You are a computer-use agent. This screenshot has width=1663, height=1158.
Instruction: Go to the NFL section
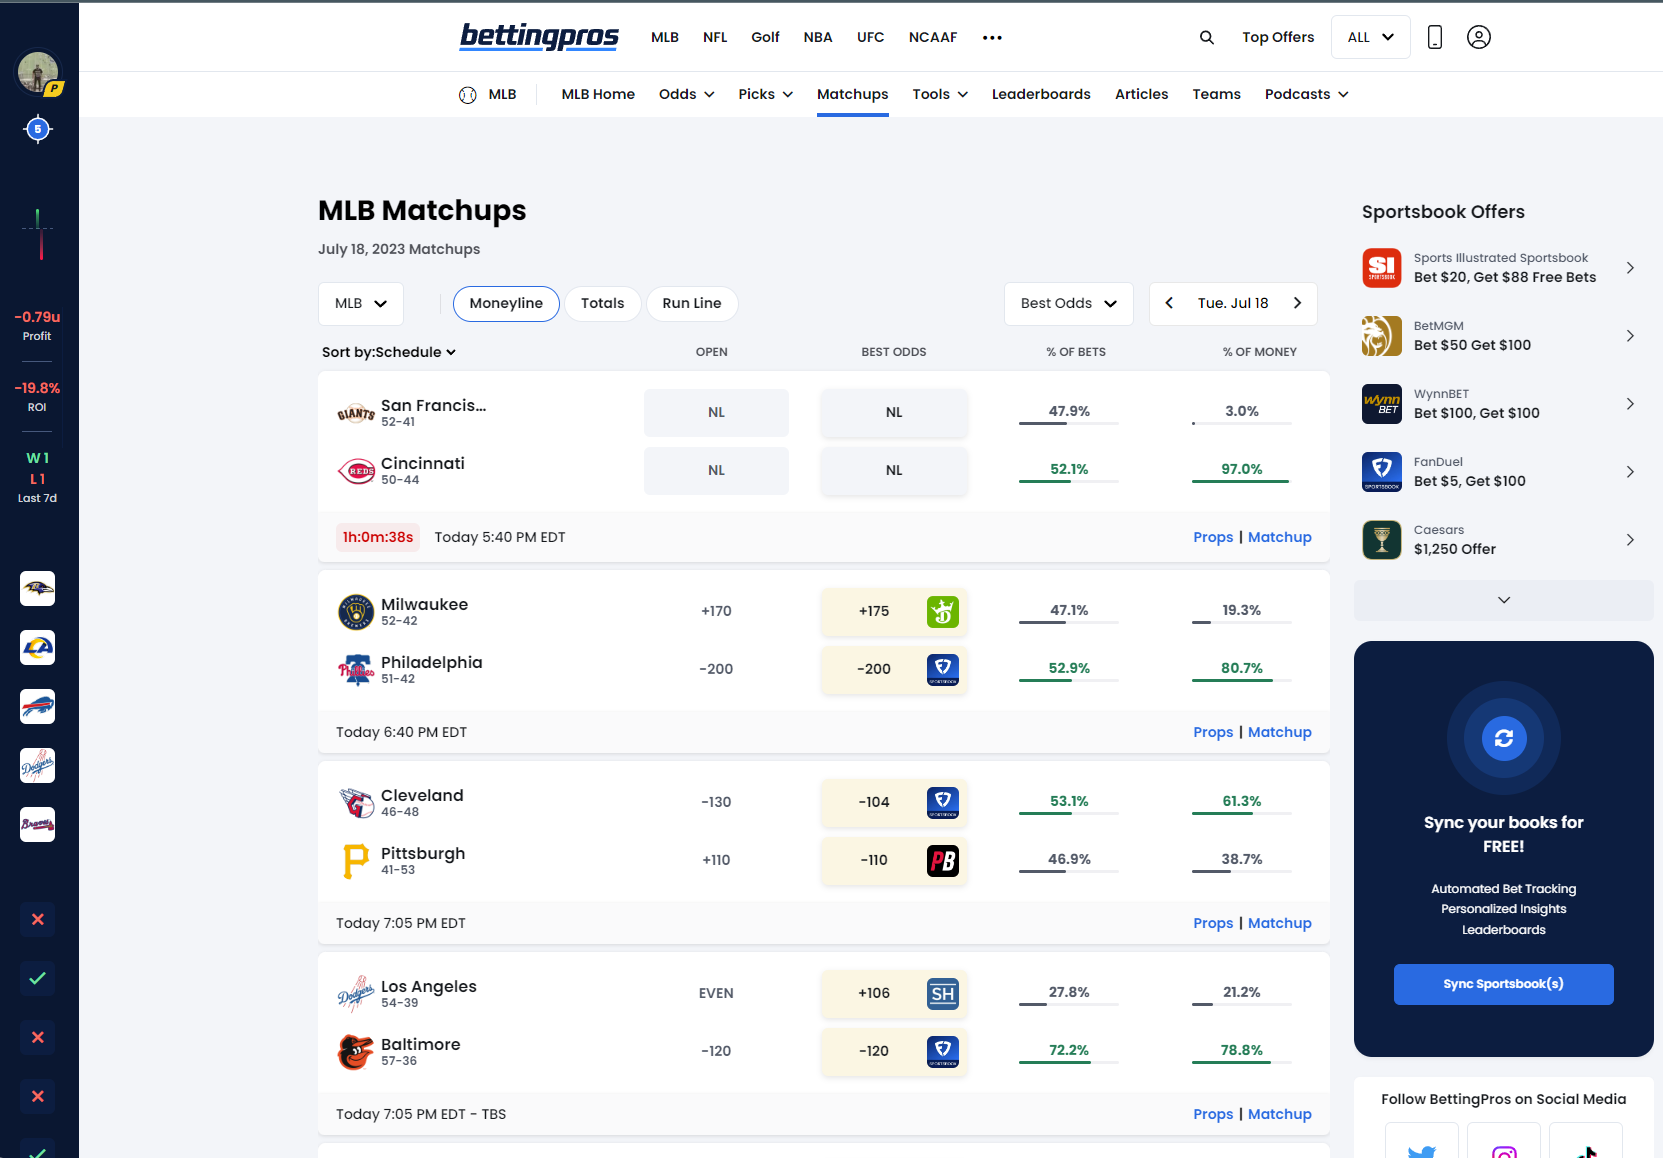[715, 37]
